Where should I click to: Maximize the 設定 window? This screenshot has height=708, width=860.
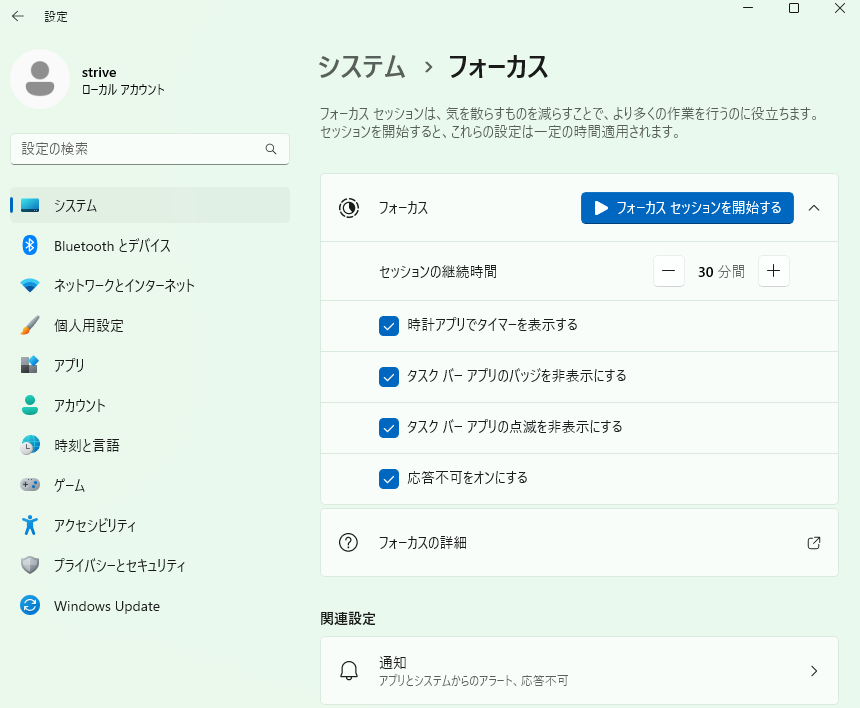(x=794, y=8)
